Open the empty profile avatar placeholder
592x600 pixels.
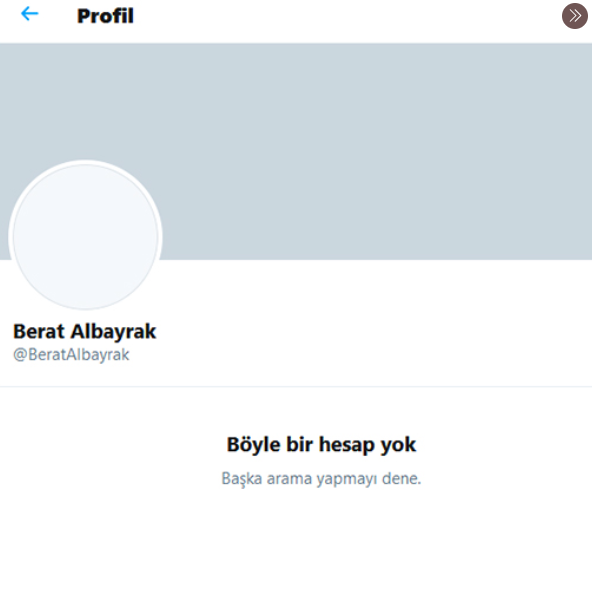(x=85, y=237)
